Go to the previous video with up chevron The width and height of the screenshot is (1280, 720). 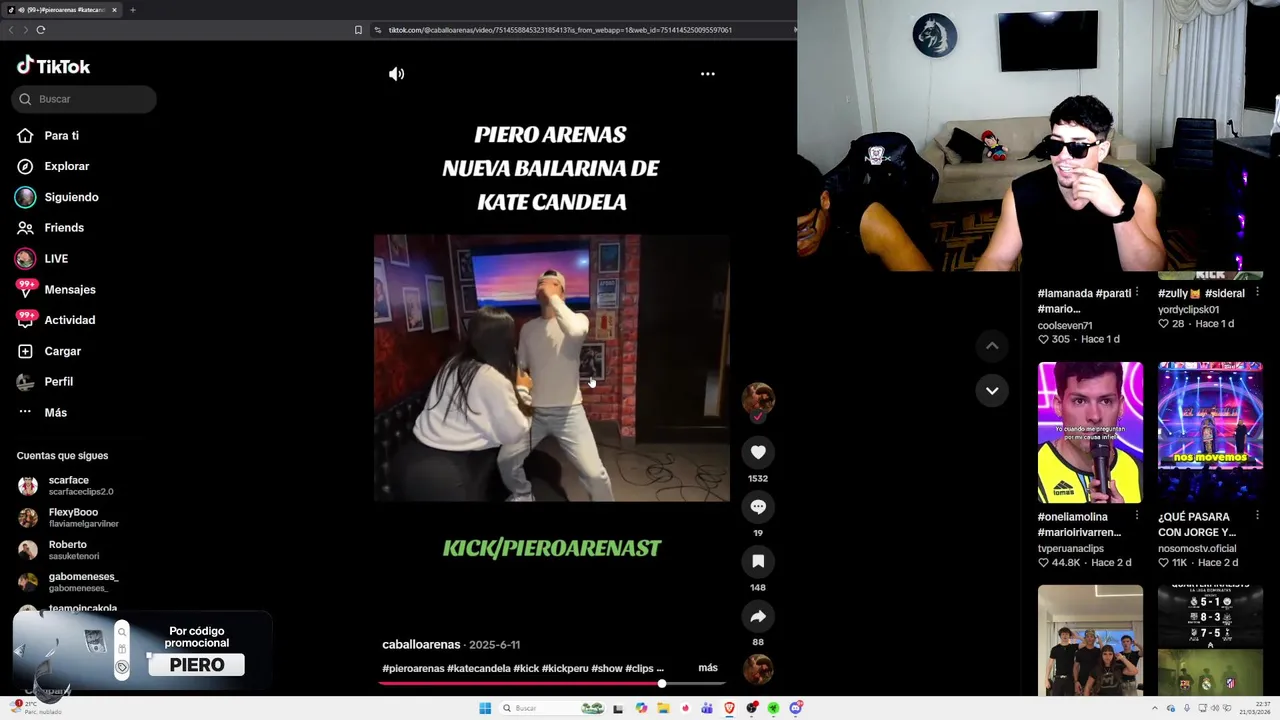(992, 346)
